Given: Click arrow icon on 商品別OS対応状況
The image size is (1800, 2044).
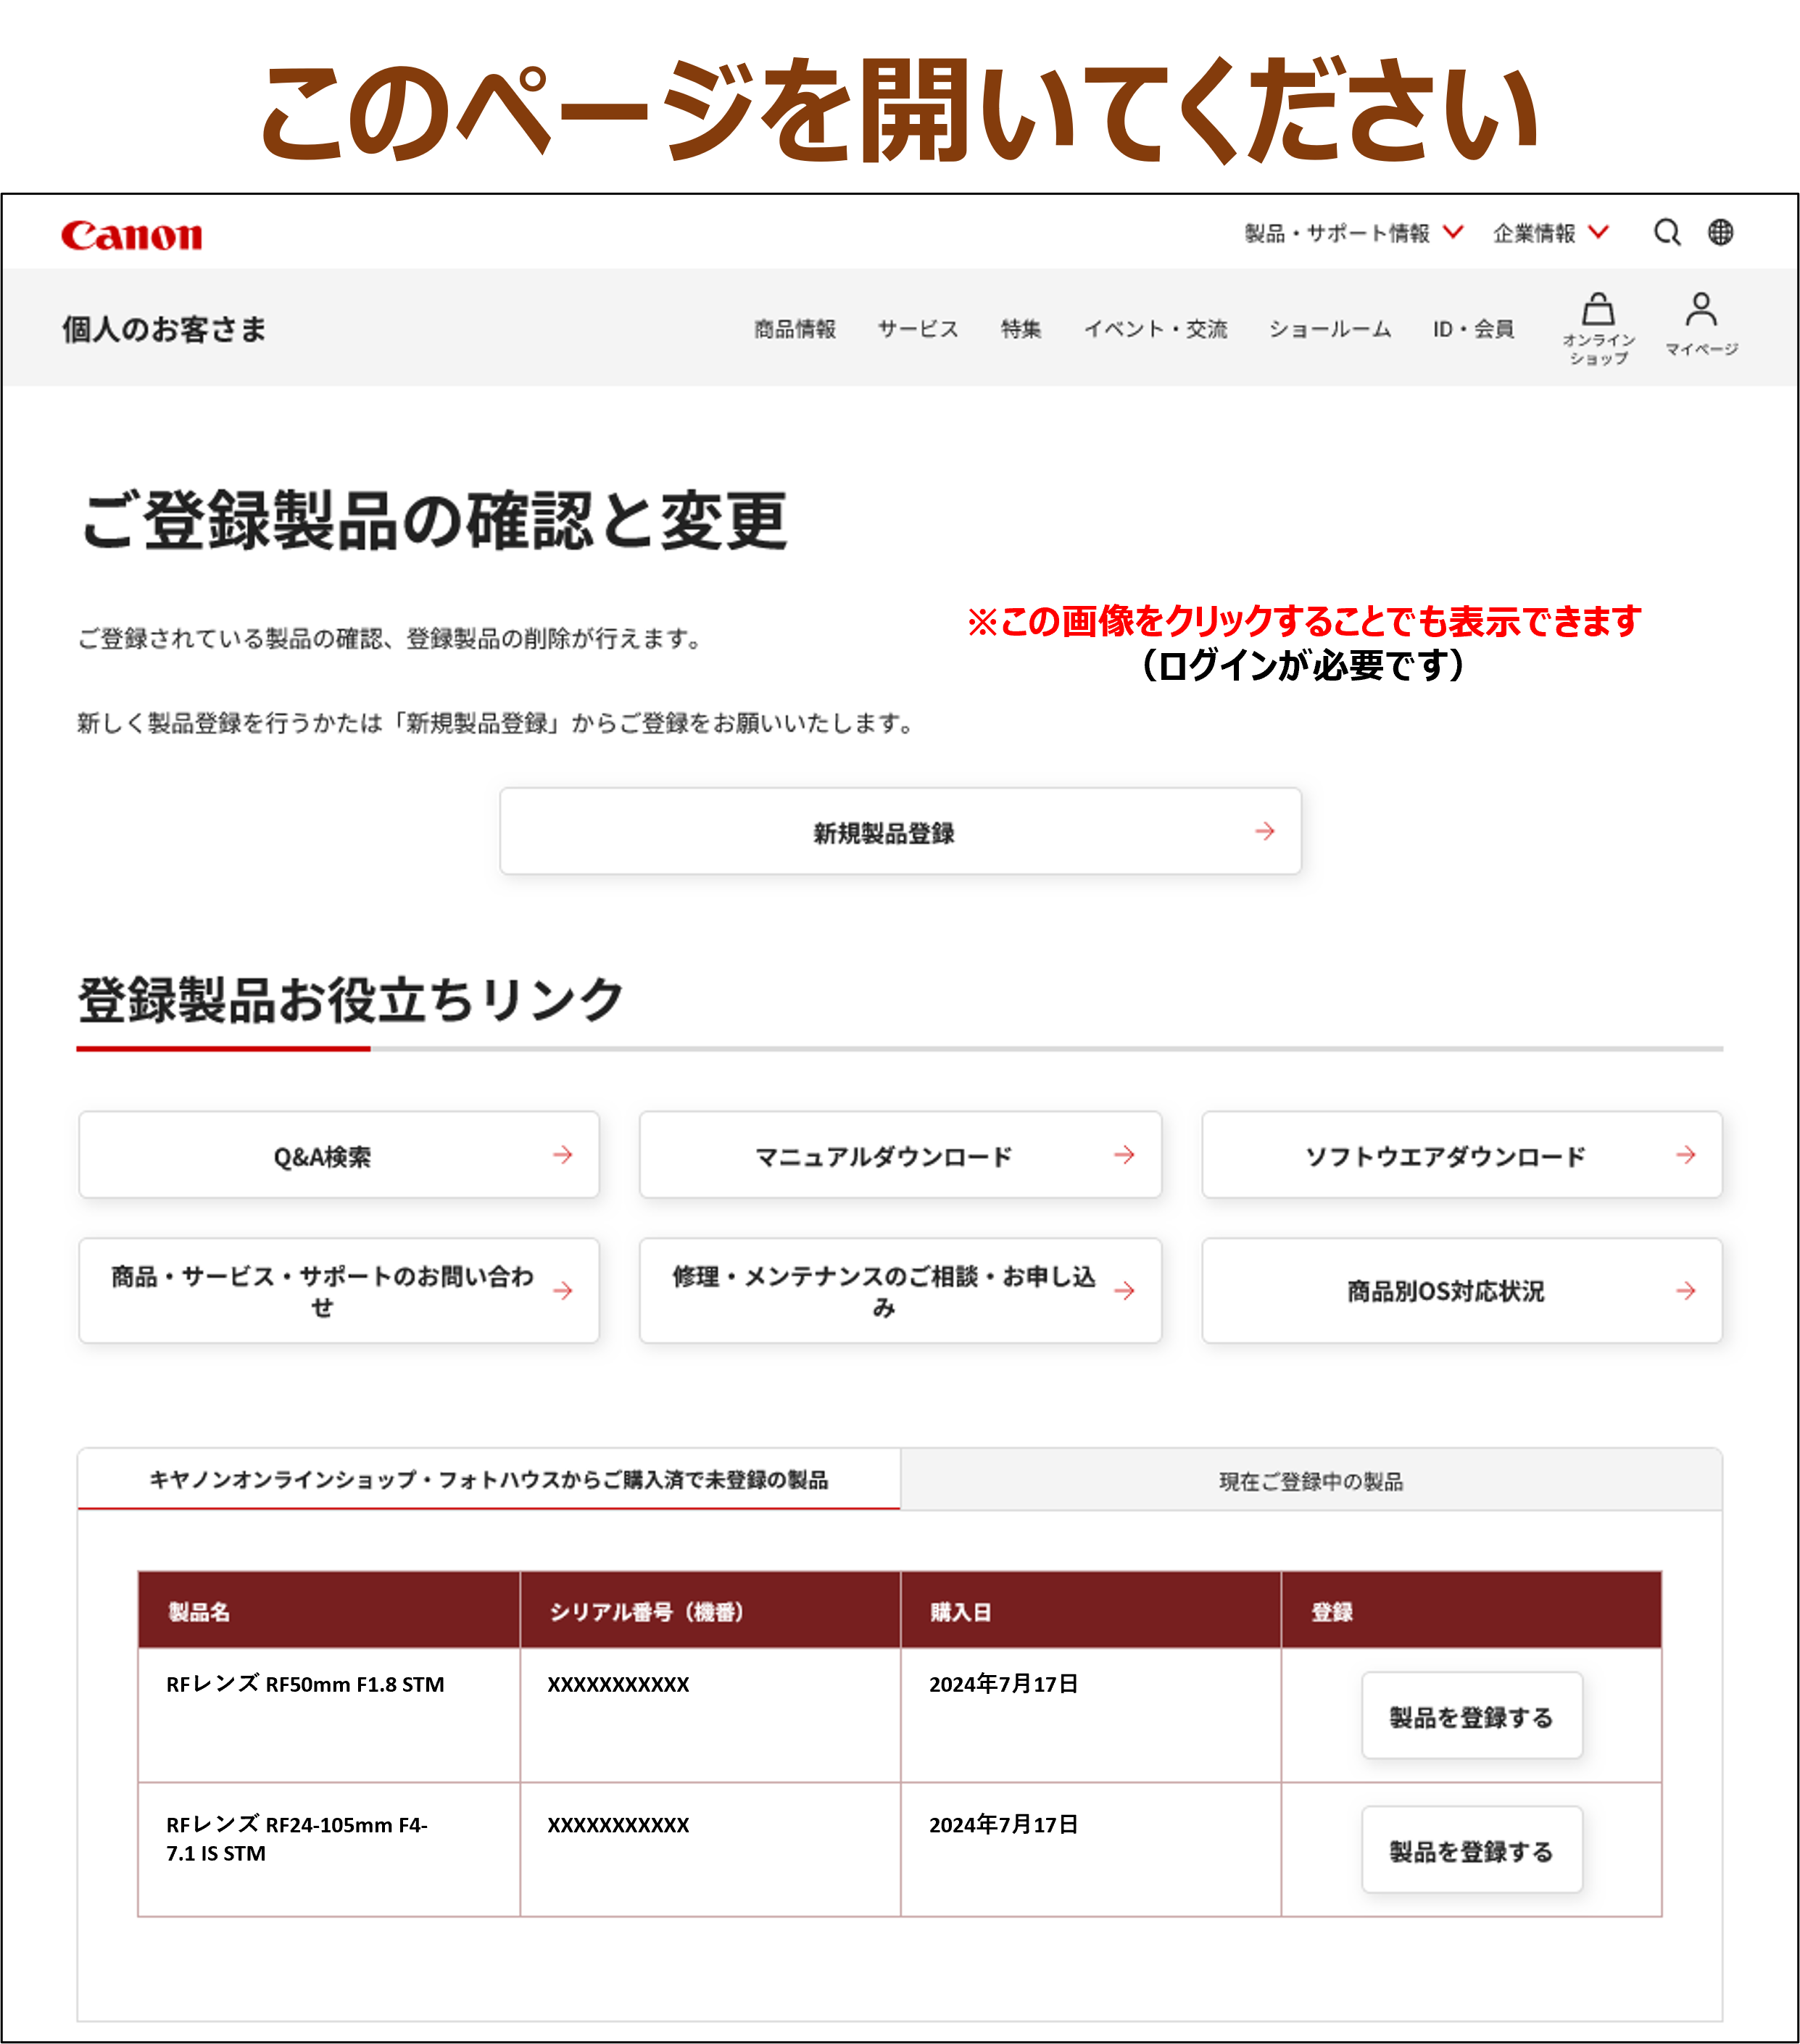Looking at the screenshot, I should click(1686, 1291).
